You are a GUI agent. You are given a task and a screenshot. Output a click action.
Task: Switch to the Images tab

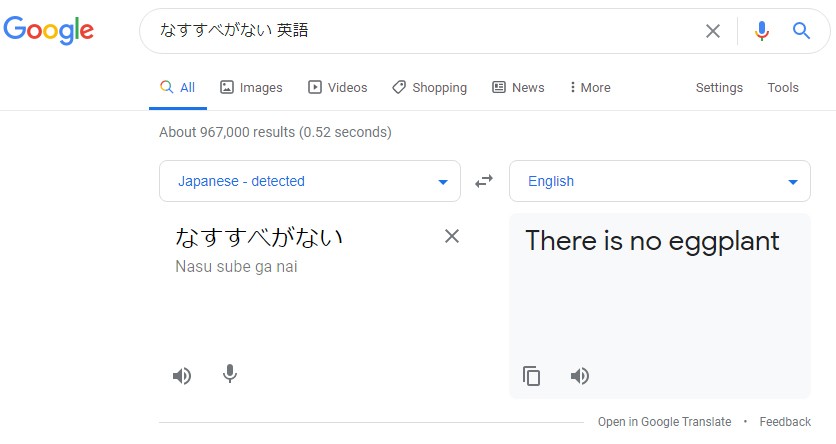coord(251,88)
